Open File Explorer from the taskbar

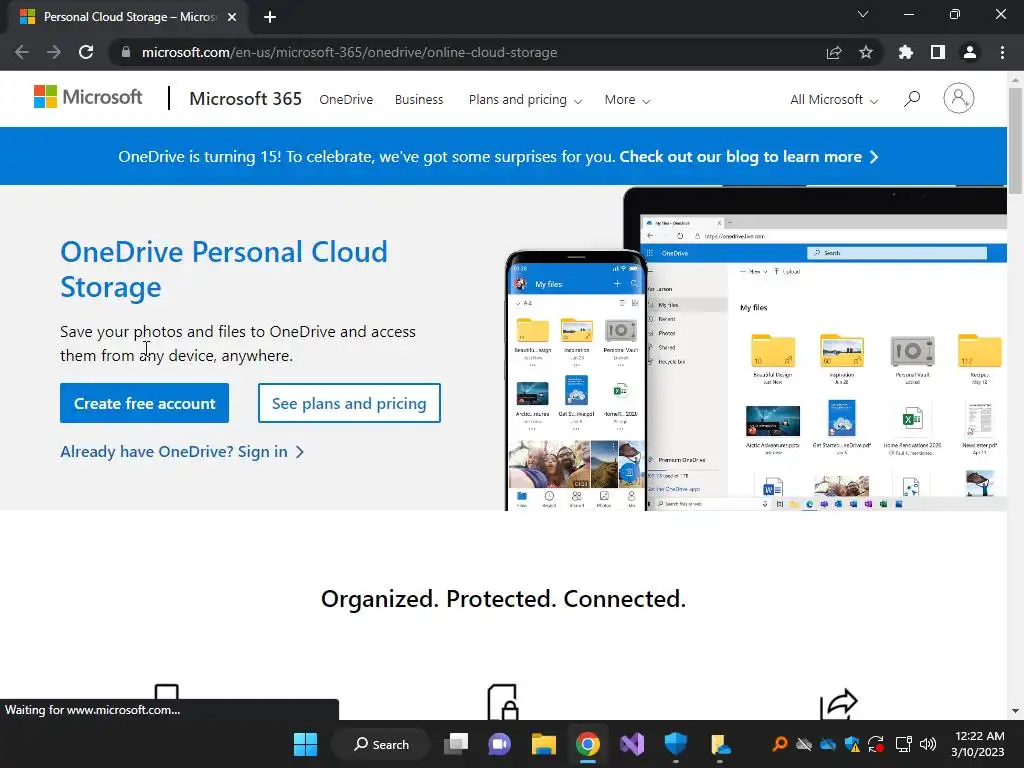click(x=543, y=744)
